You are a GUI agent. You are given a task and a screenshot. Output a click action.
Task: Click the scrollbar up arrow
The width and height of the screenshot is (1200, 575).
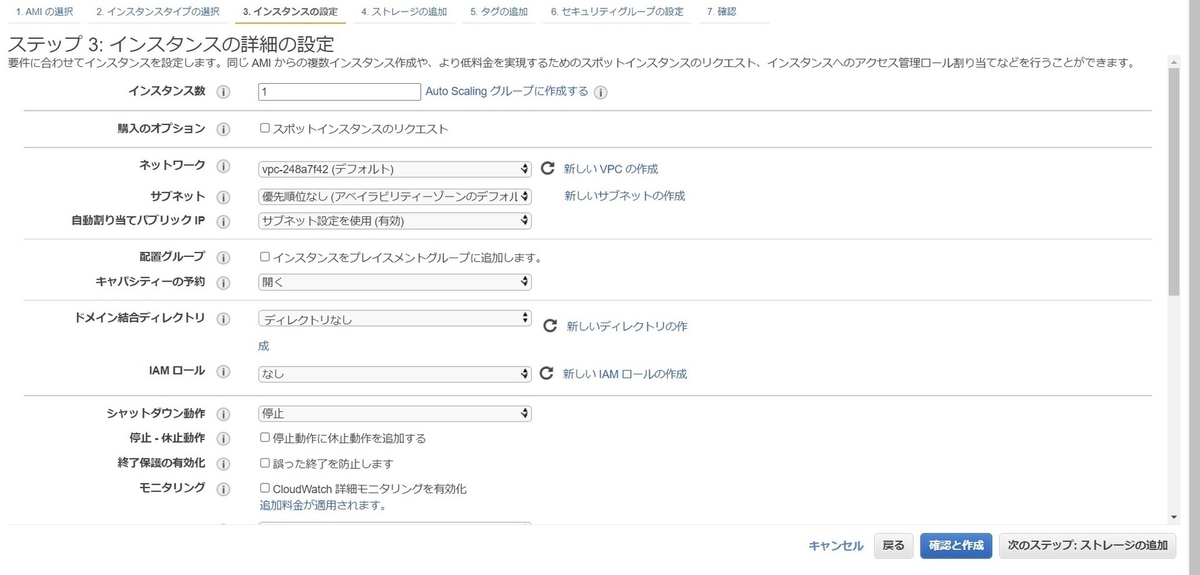click(x=1174, y=62)
